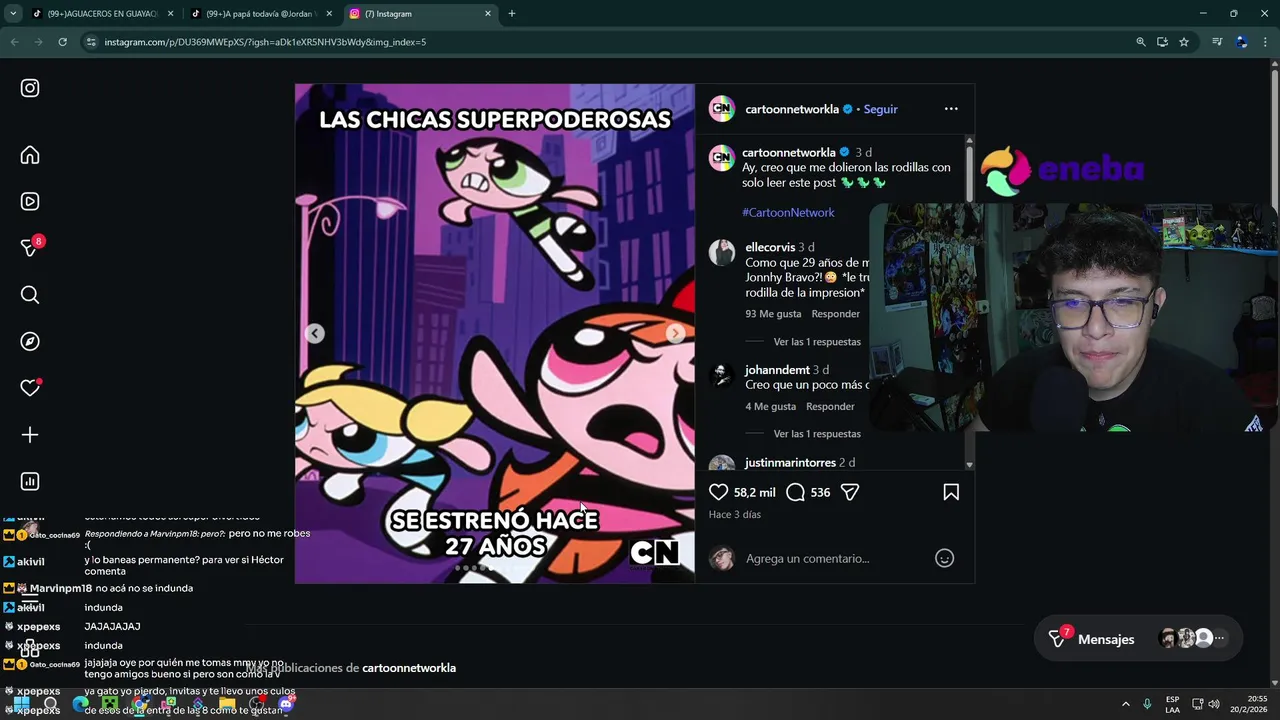Screen dimensions: 1280x720
Task: Share the post with the paper plane icon
Action: pos(850,492)
